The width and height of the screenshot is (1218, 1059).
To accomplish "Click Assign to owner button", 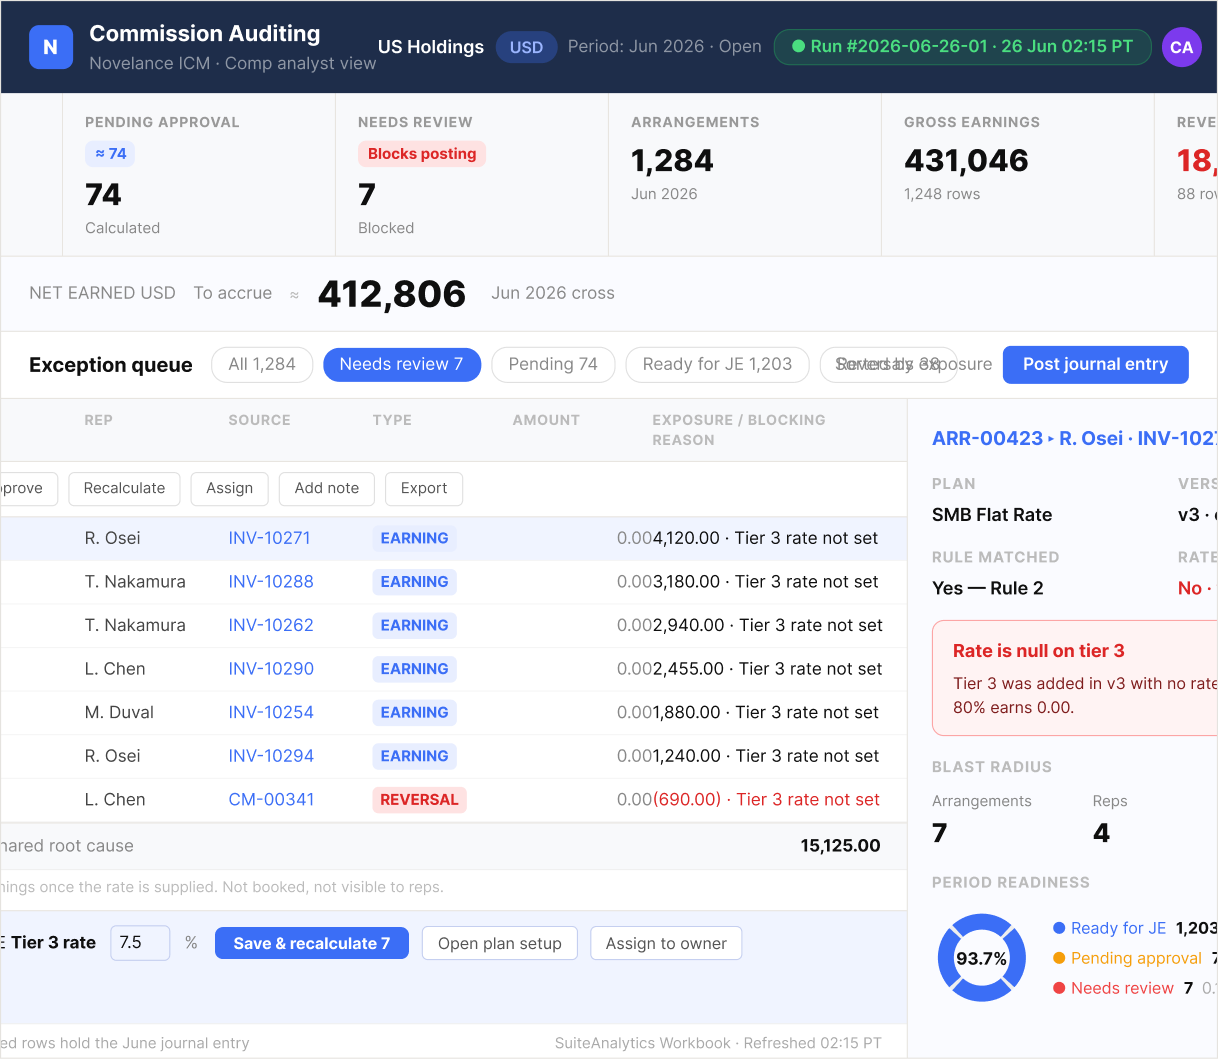I will tap(666, 943).
